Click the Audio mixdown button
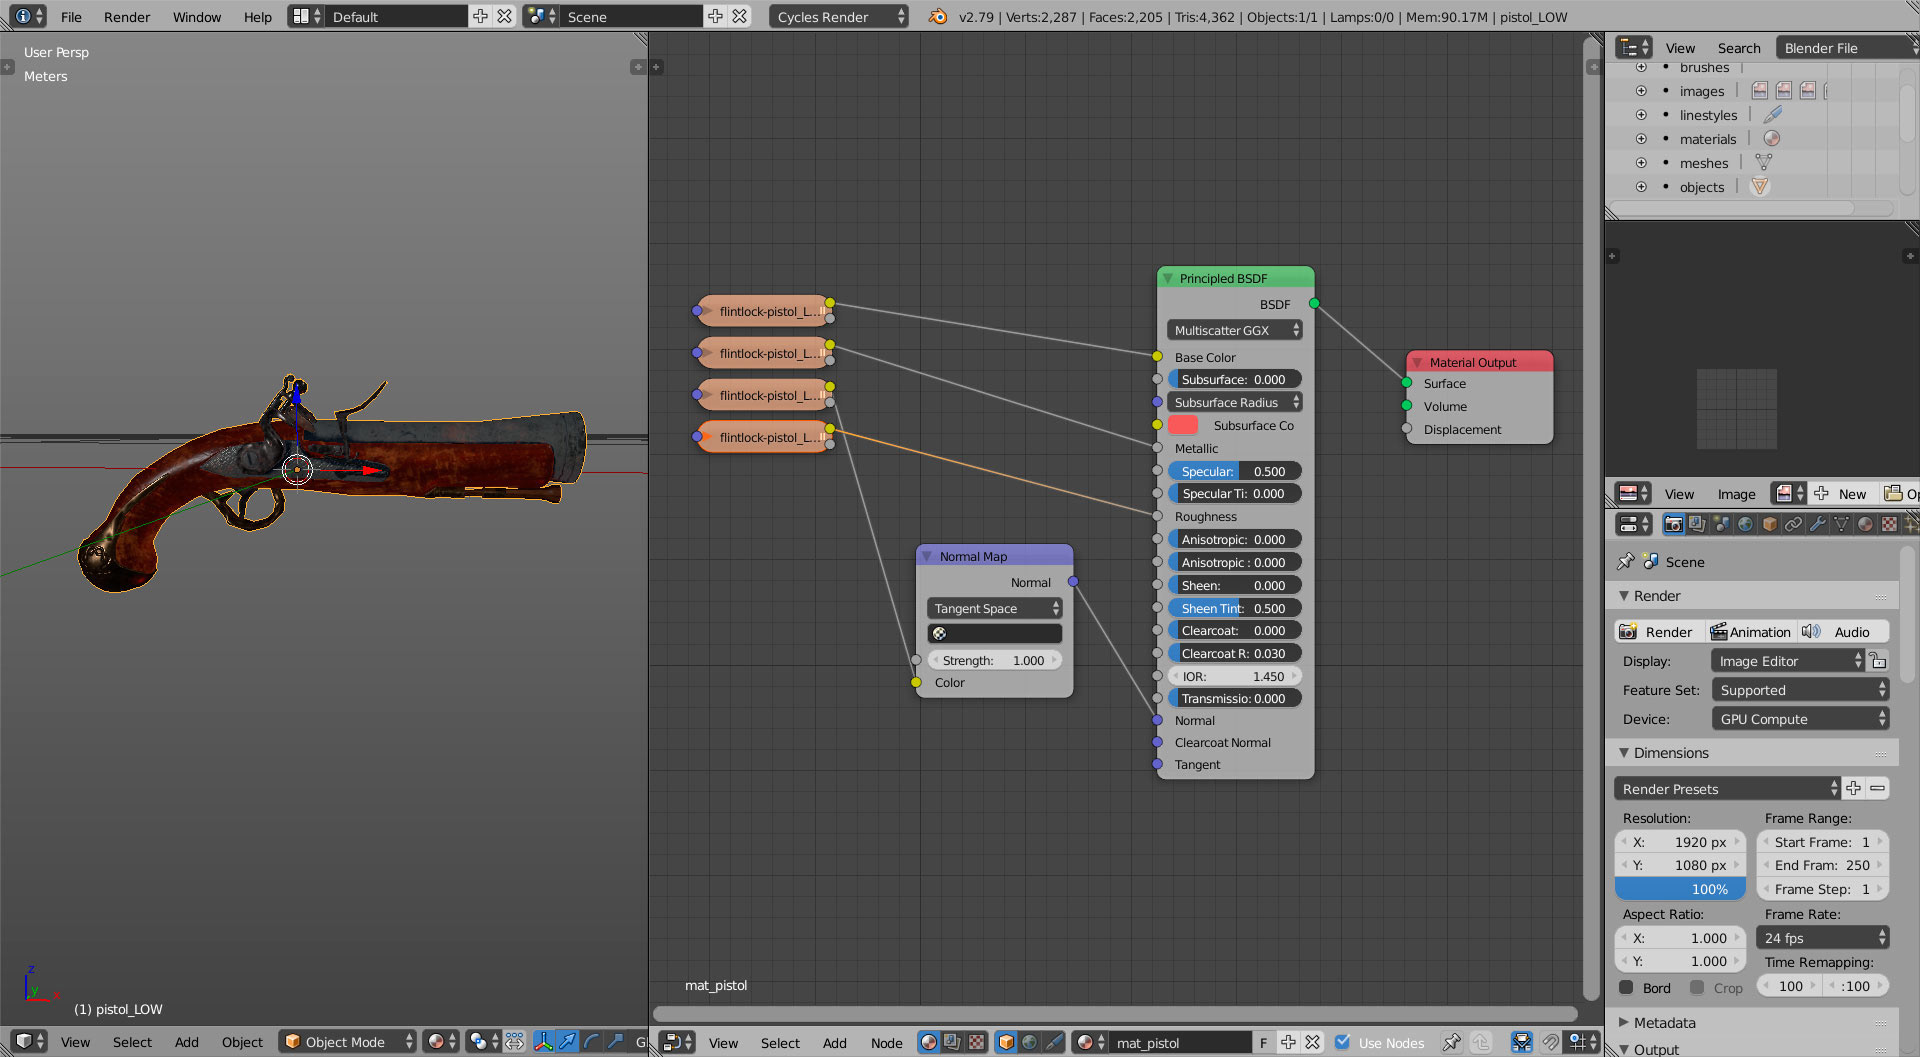Screen dimensions: 1920x1057 (x=1842, y=631)
